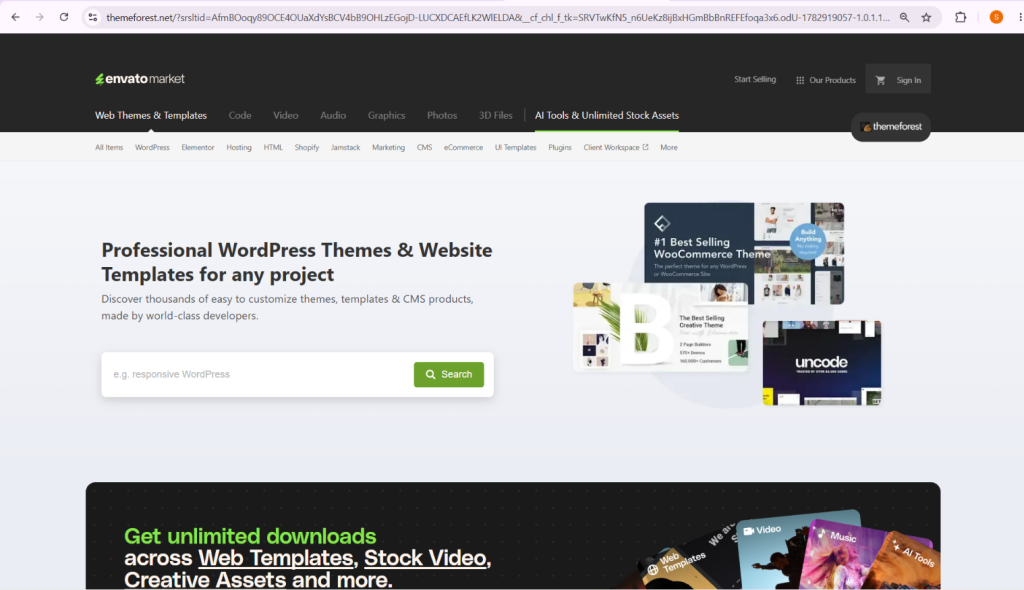Viewport: 1024px width, 590px height.
Task: Select the 3D Files category tab
Action: (496, 116)
